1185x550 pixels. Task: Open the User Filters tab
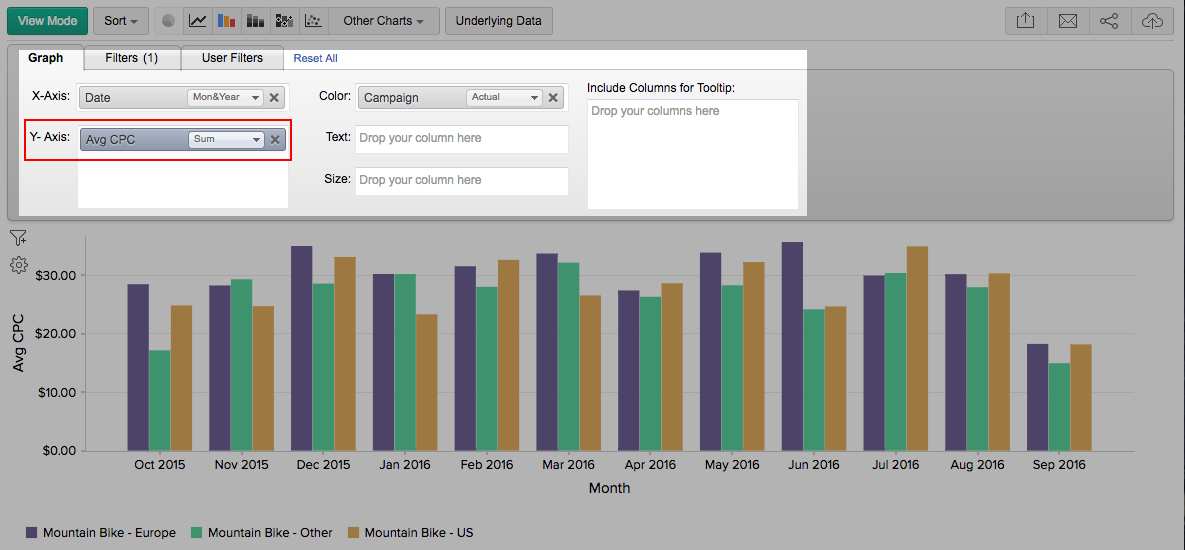[232, 58]
